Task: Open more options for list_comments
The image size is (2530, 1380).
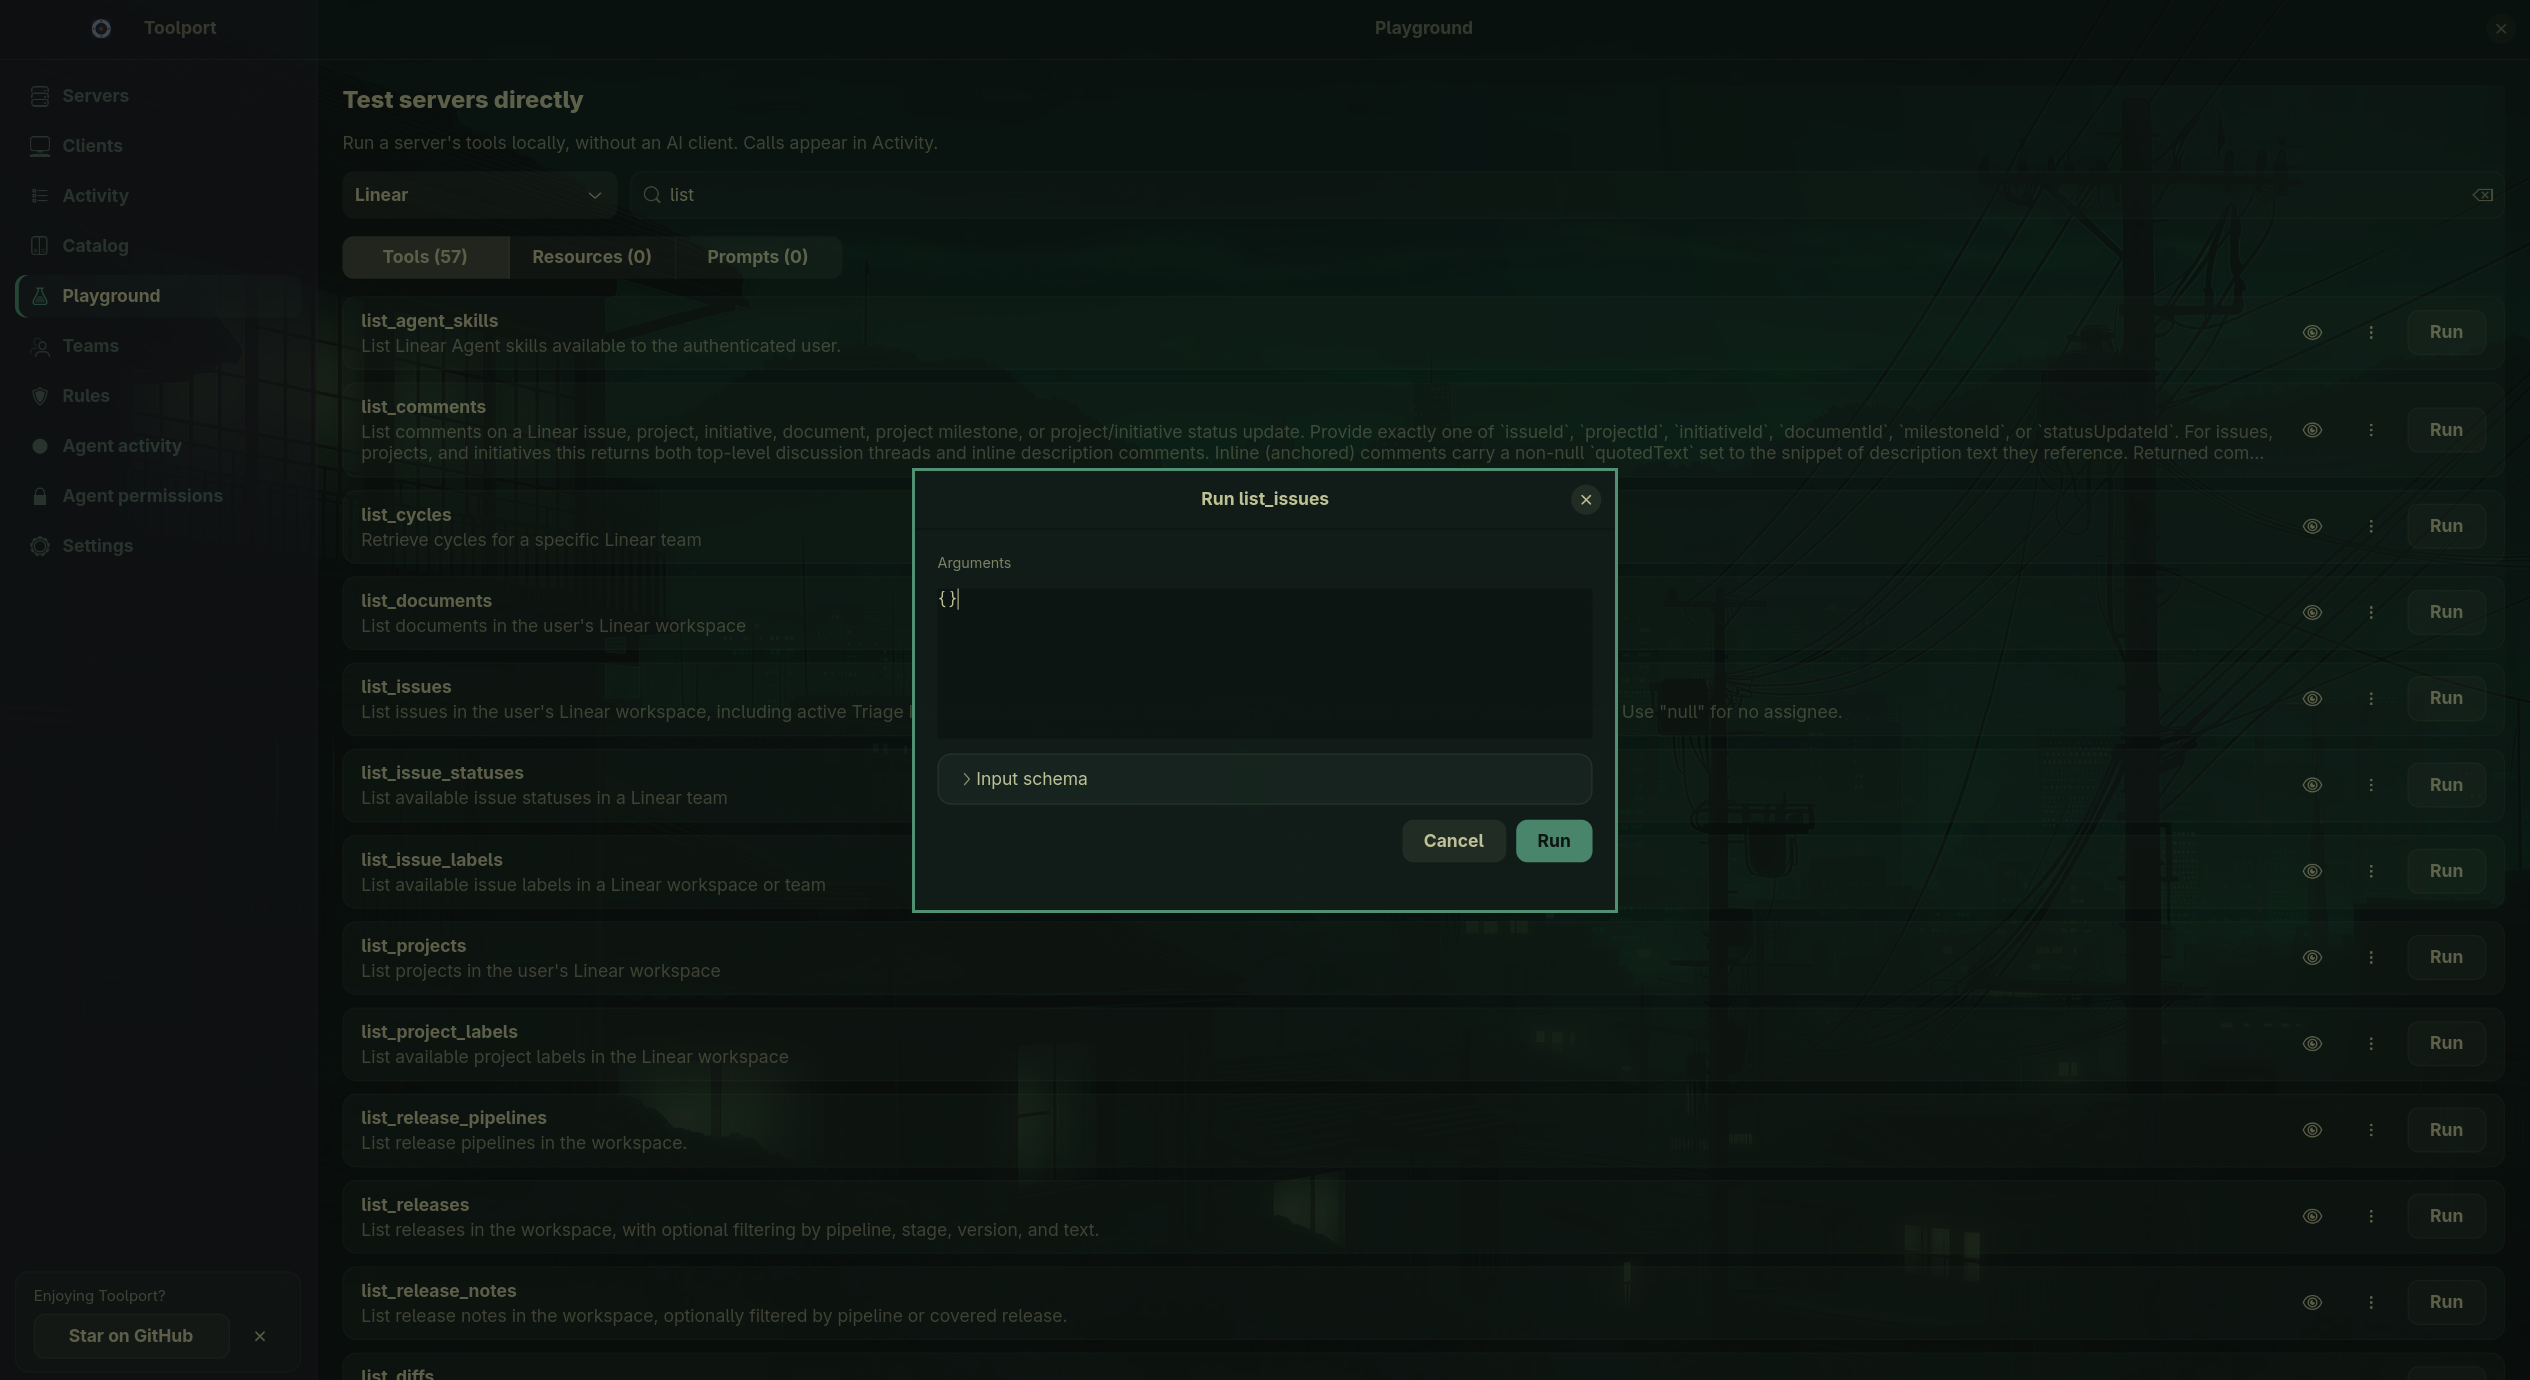Action: tap(2371, 430)
